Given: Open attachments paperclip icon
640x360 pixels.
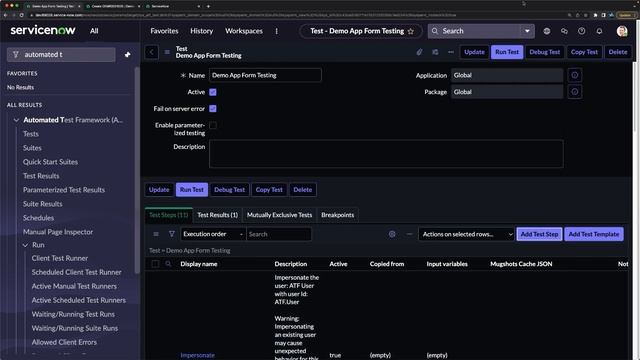Looking at the screenshot, I should point(419,52).
